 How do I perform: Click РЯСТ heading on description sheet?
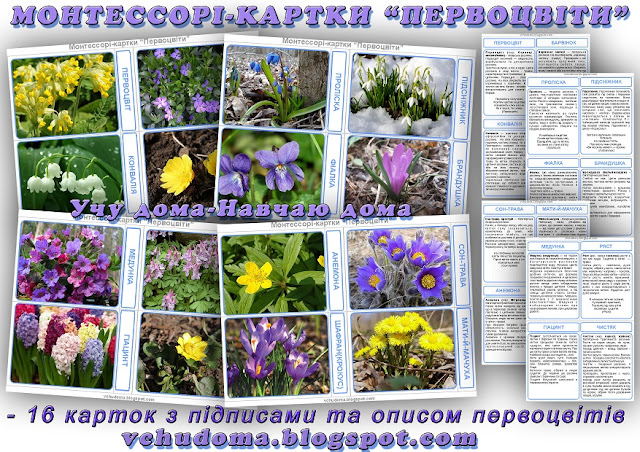pos(606,247)
